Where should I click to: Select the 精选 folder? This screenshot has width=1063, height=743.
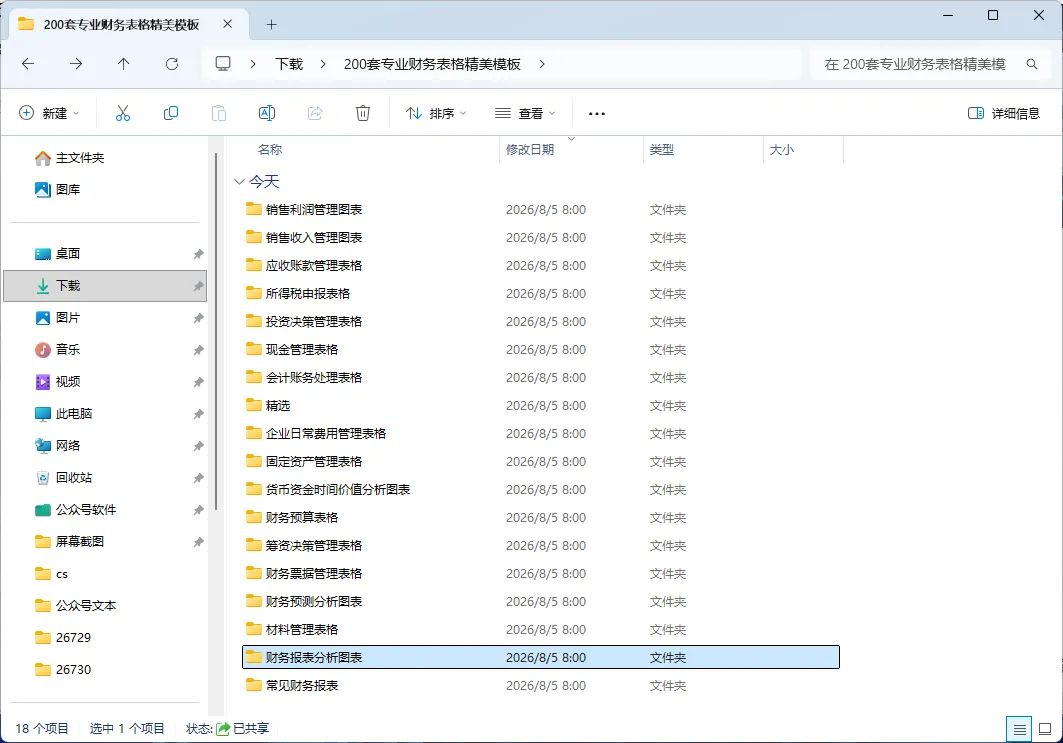(541, 405)
